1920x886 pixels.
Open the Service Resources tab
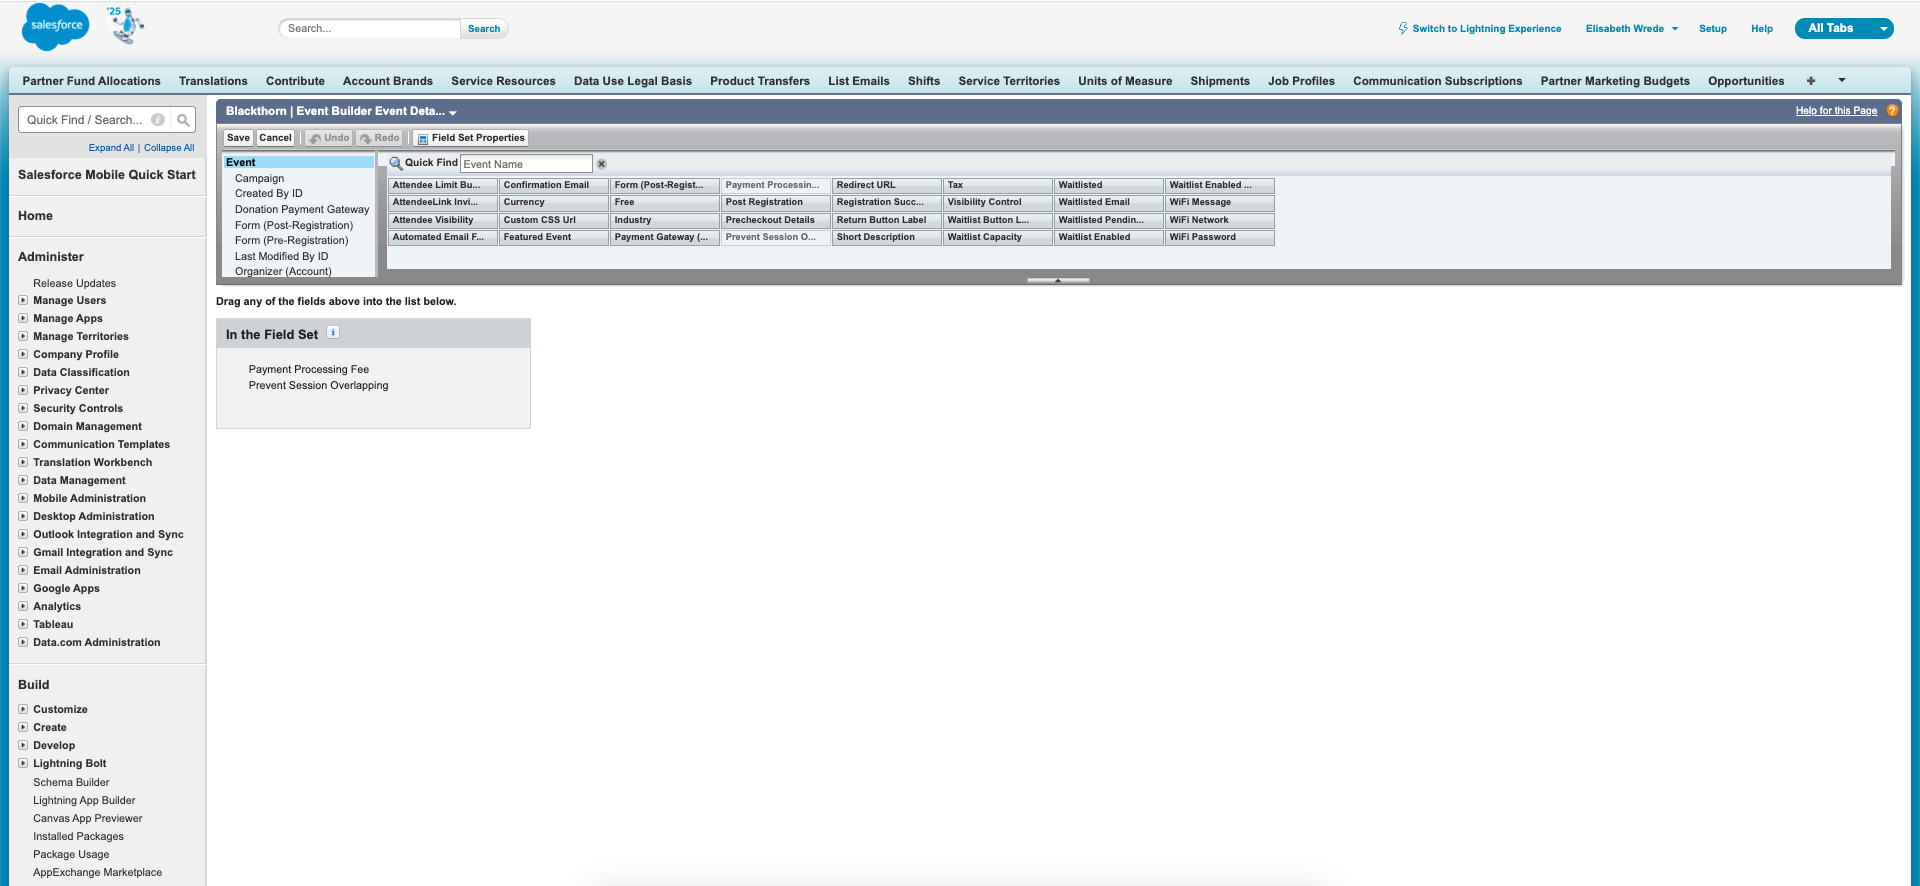tap(503, 81)
